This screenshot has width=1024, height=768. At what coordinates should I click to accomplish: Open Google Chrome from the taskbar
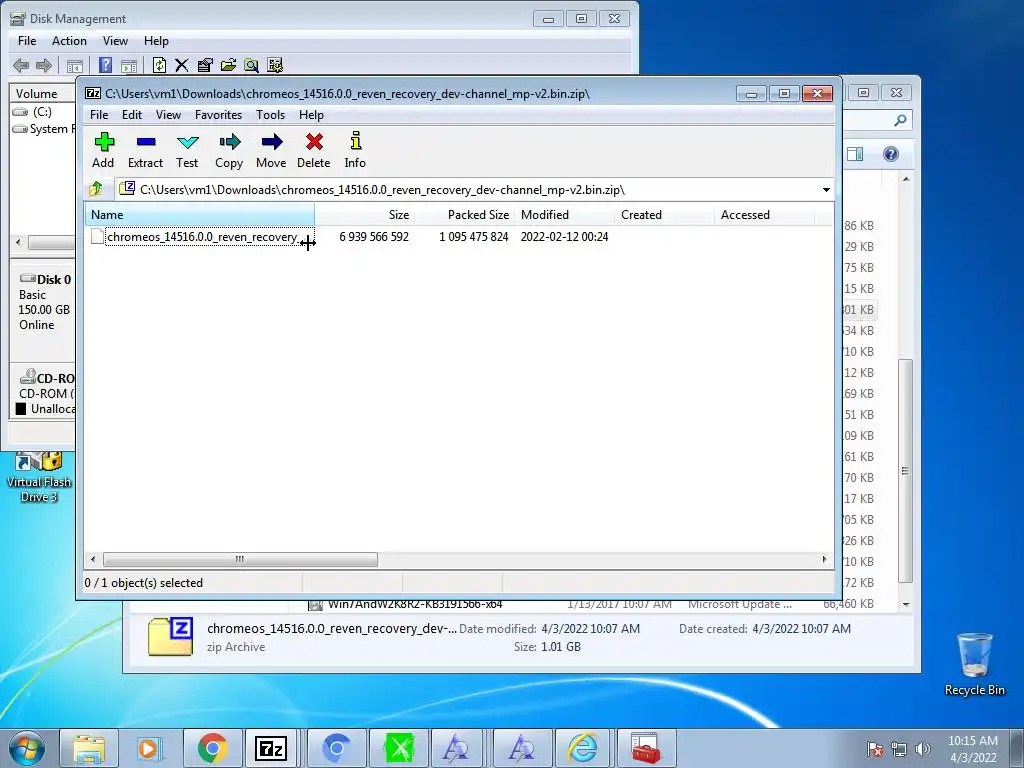pyautogui.click(x=213, y=748)
